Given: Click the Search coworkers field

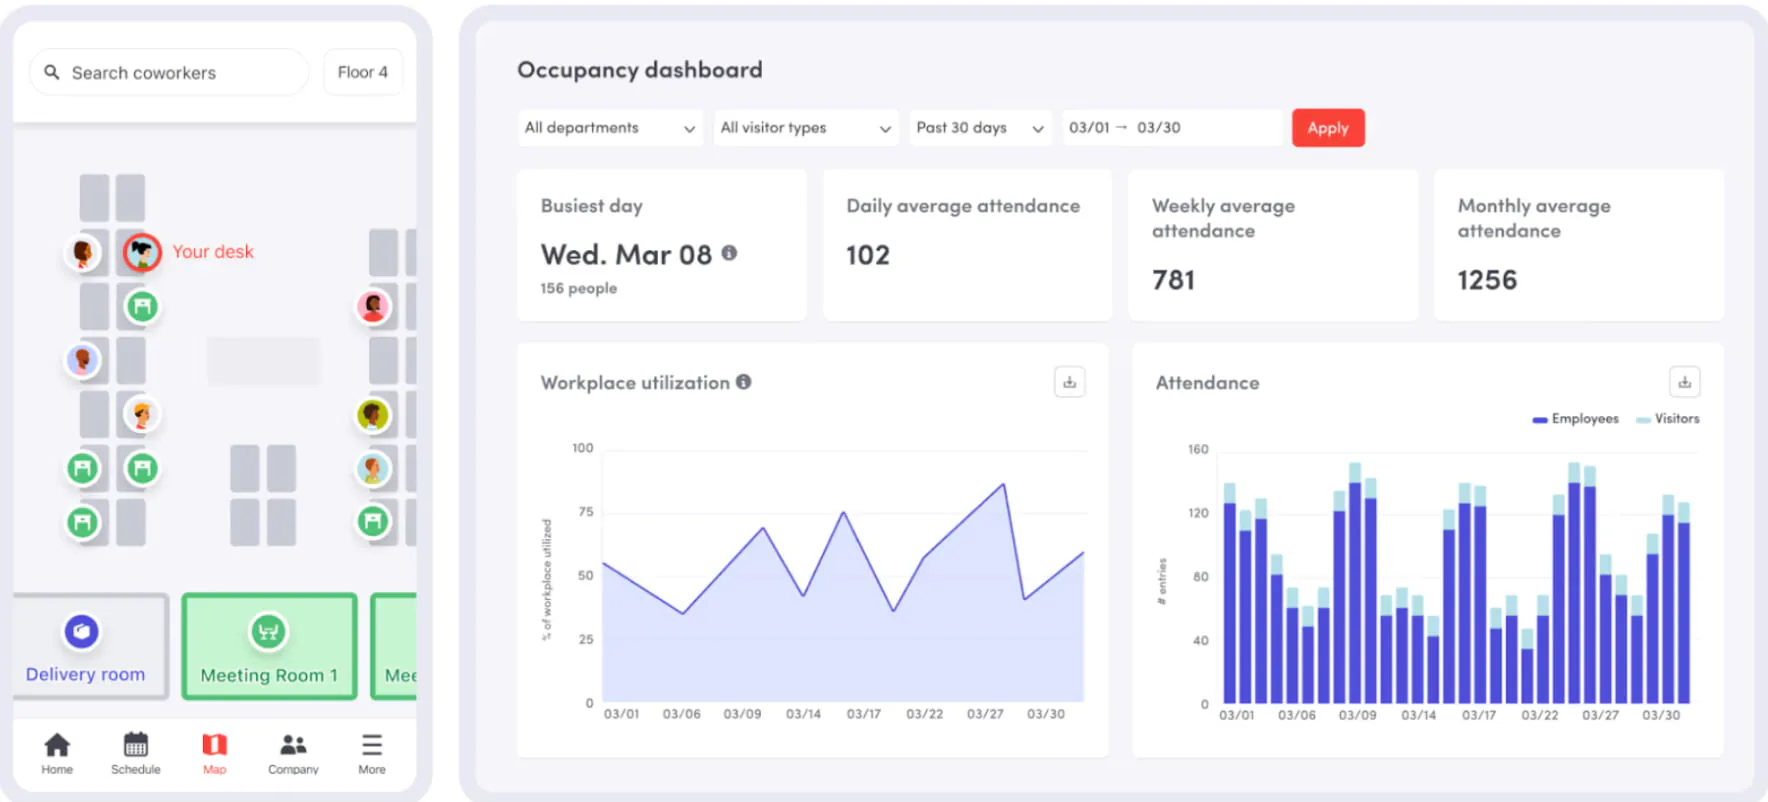Looking at the screenshot, I should pos(169,72).
